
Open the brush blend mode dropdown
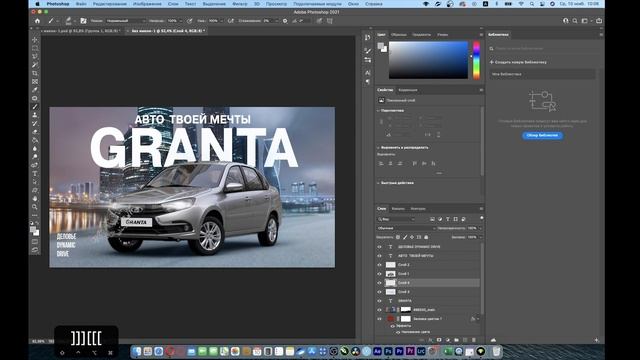pos(126,21)
